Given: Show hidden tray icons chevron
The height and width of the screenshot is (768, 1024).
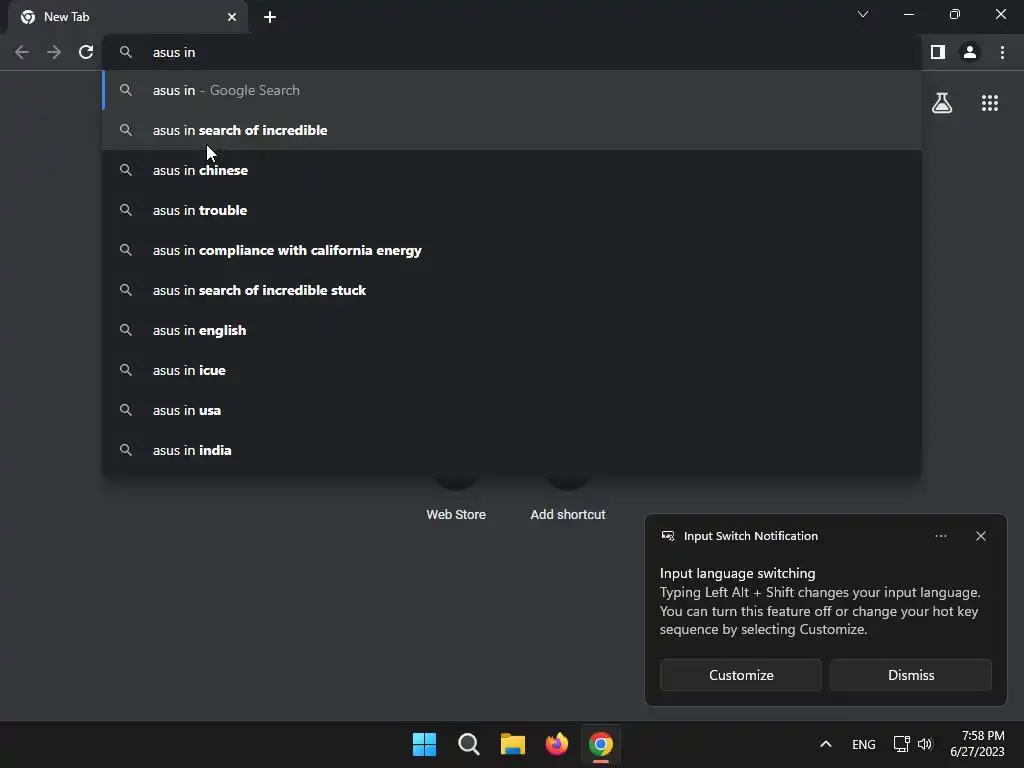Looking at the screenshot, I should tap(825, 744).
